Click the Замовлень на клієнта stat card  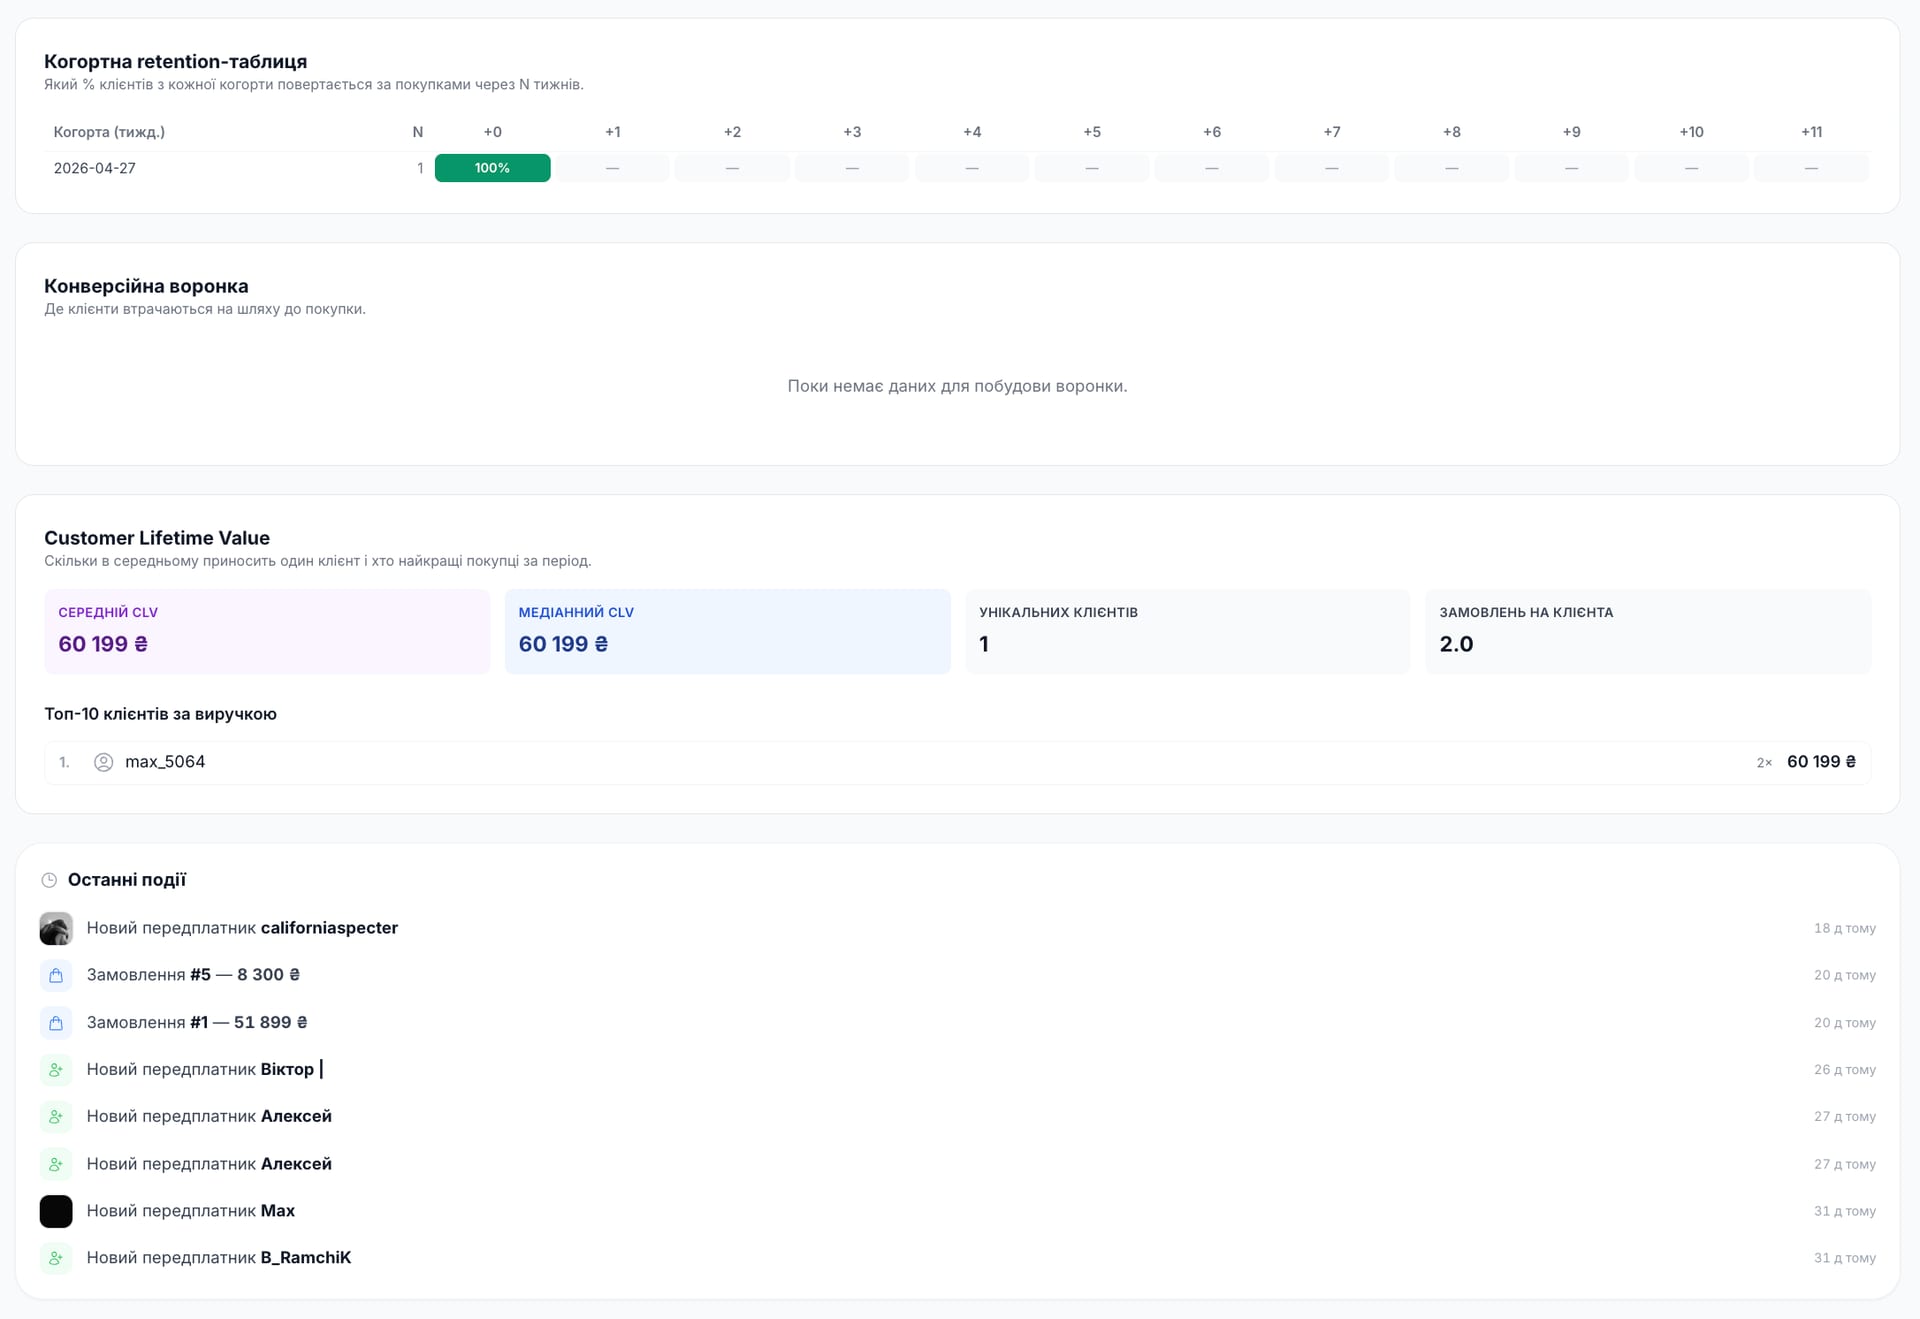[1647, 631]
